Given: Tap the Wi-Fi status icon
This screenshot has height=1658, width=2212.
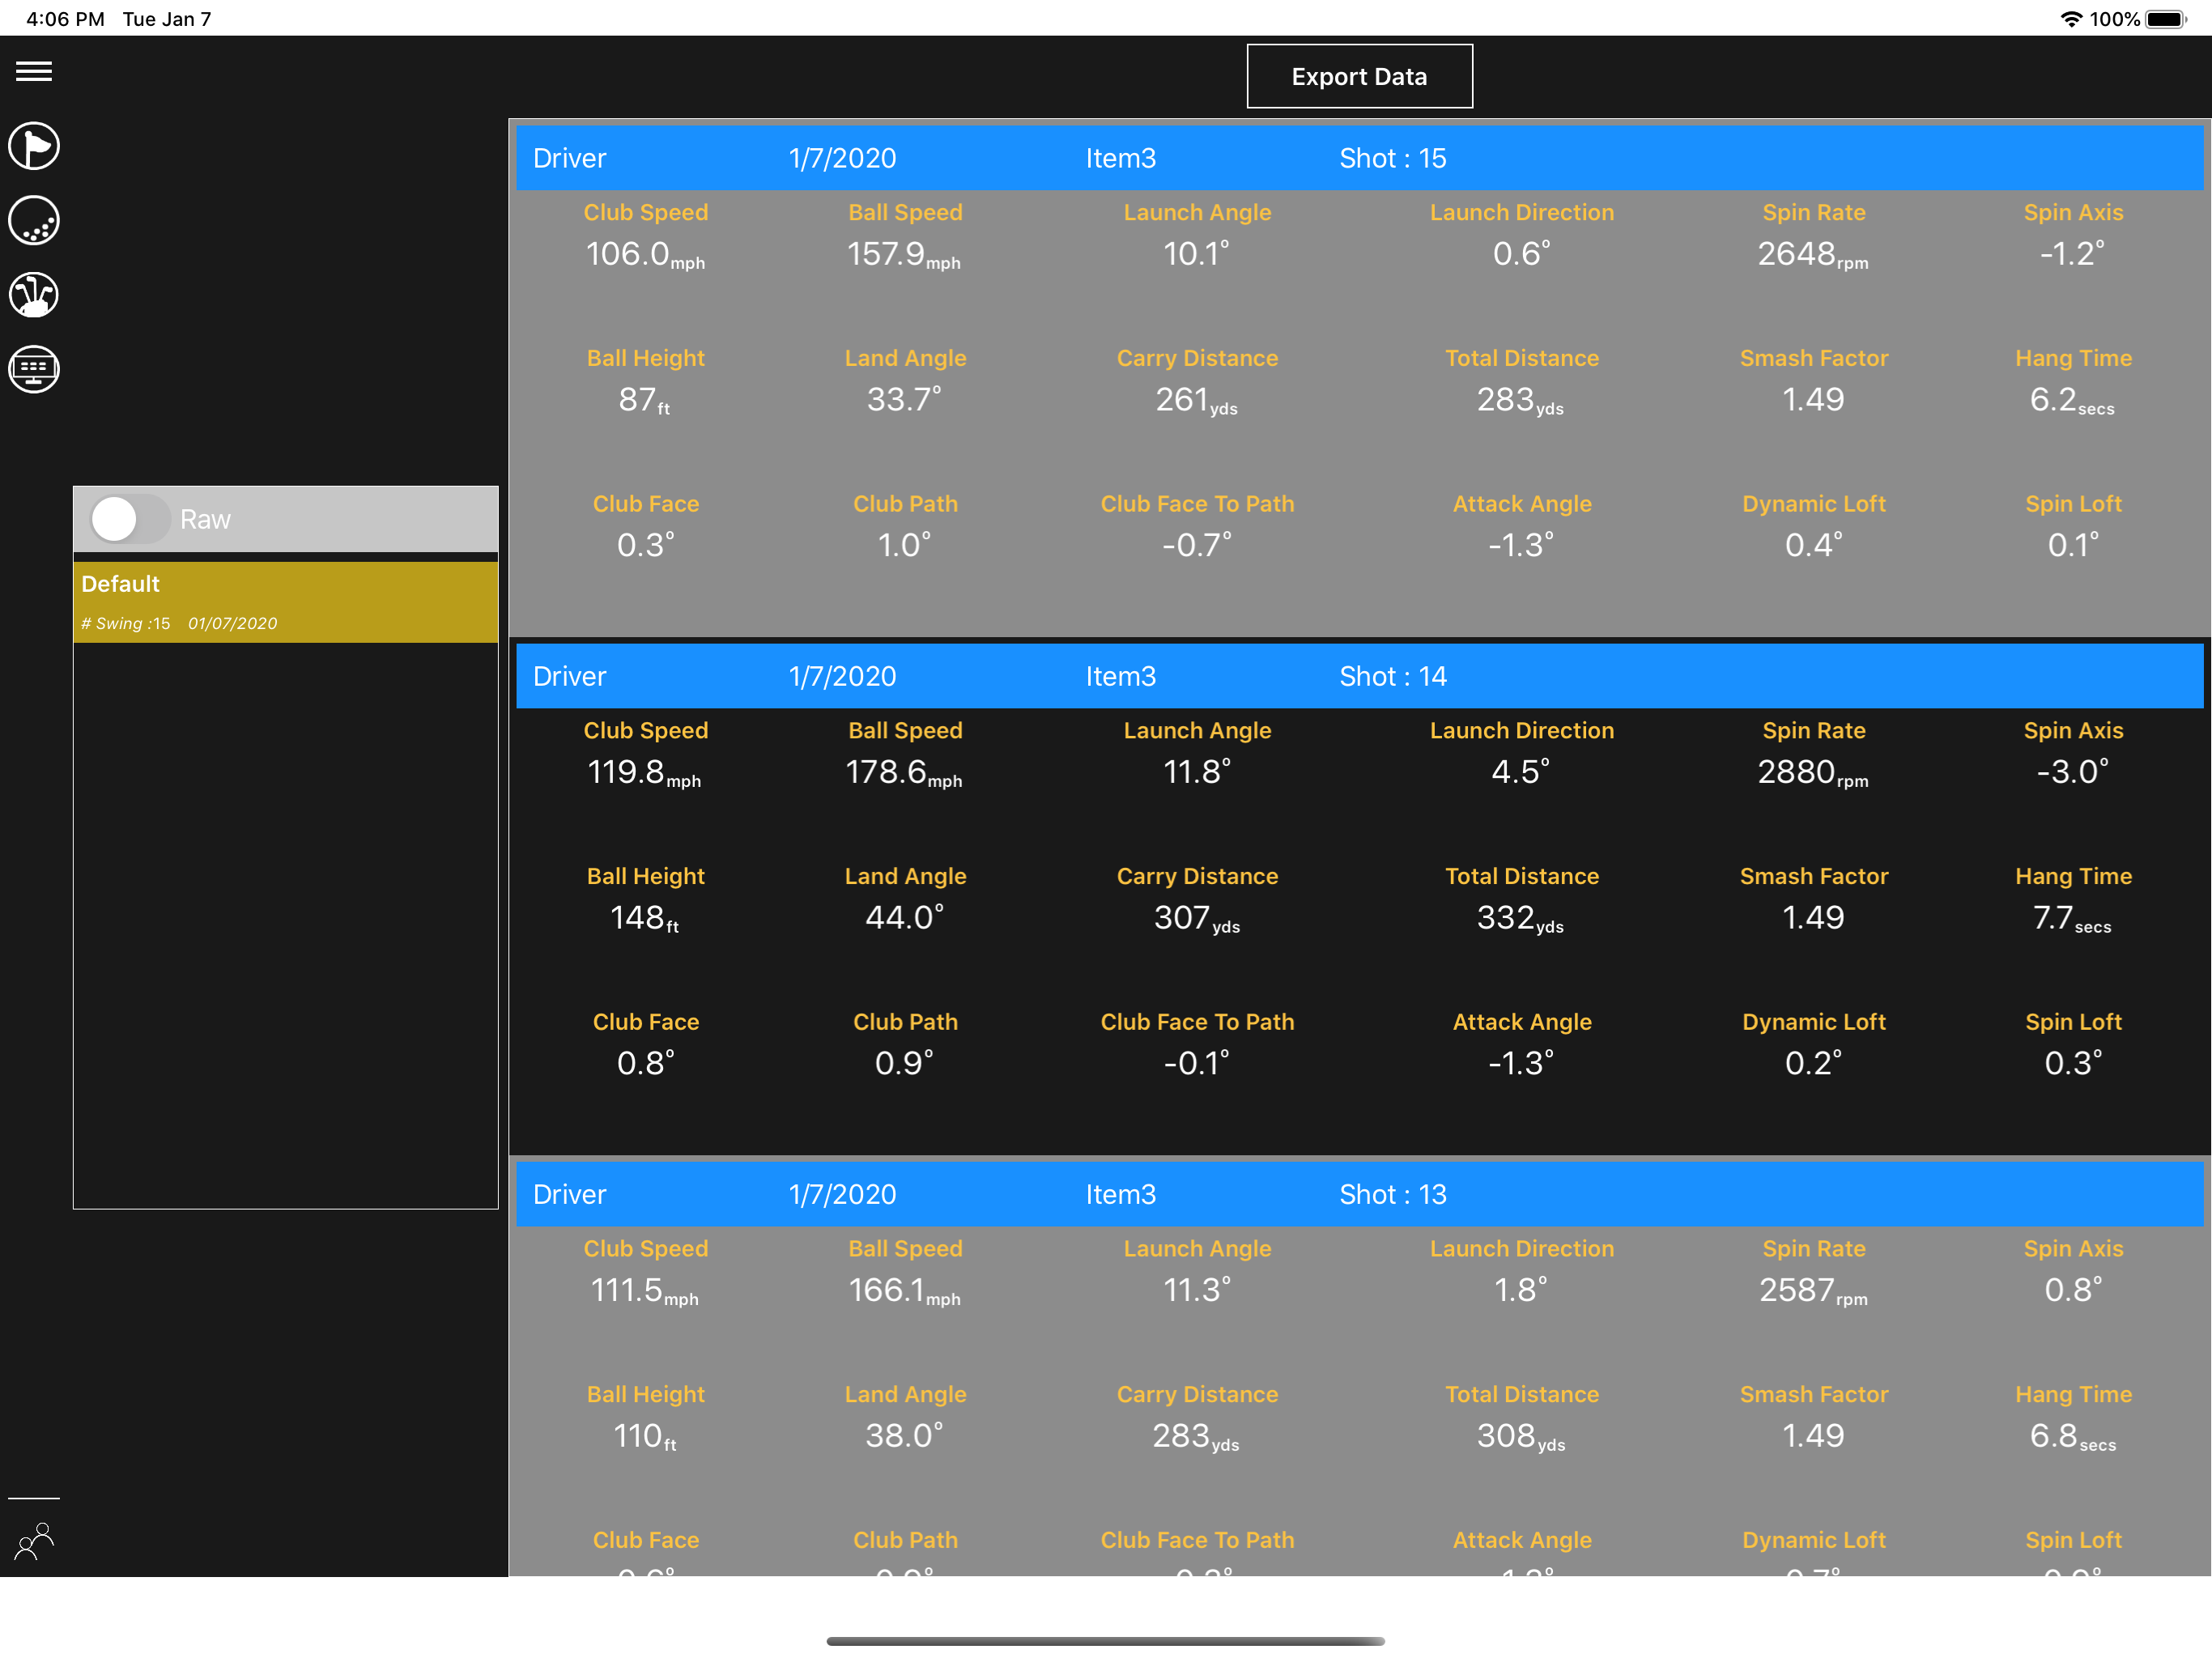Looking at the screenshot, I should [x=2070, y=19].
